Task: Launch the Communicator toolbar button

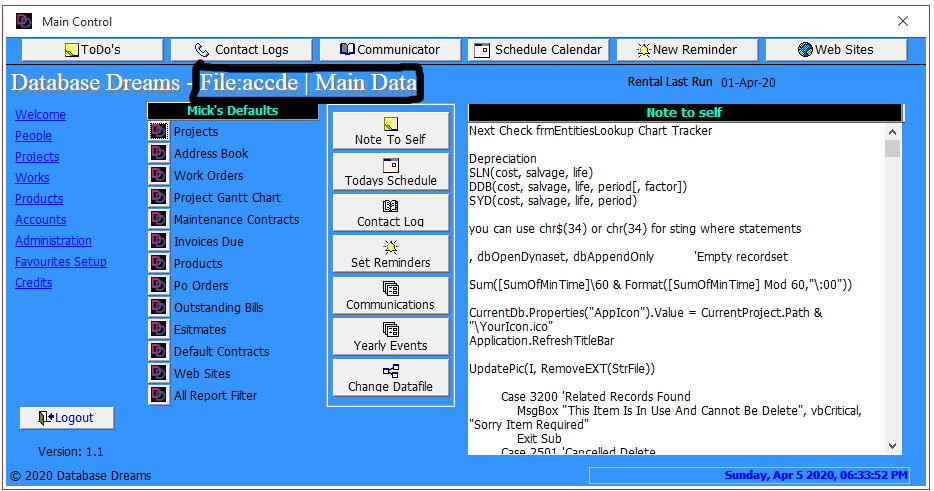Action: click(x=390, y=50)
